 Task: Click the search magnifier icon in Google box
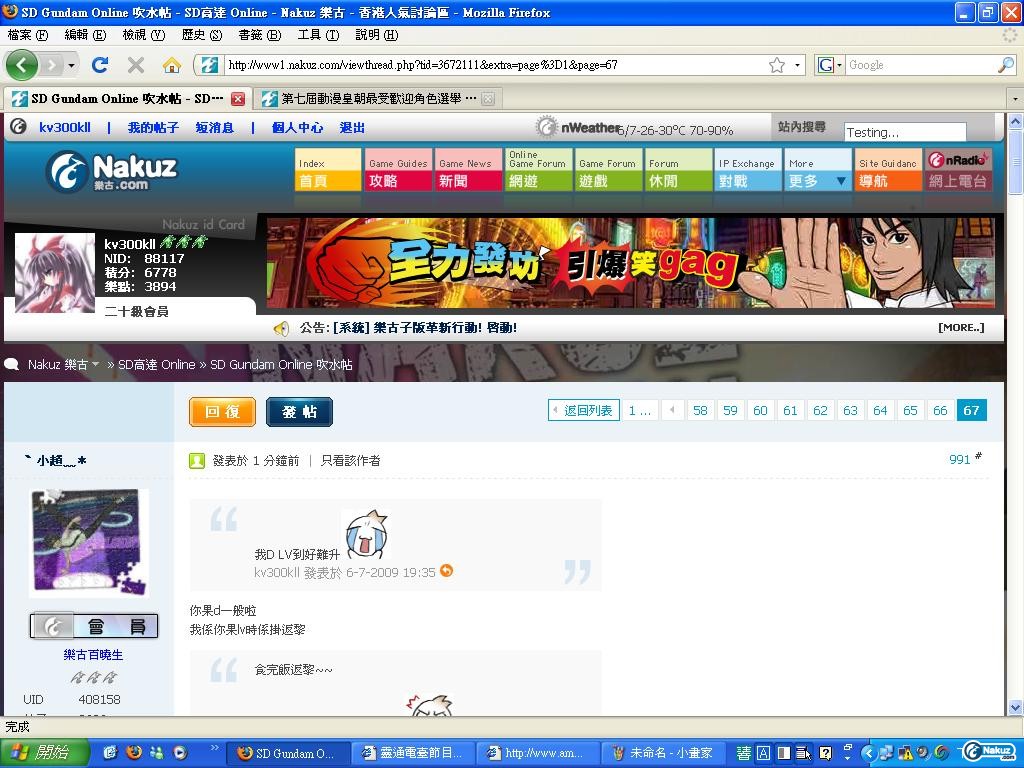pos(1006,65)
